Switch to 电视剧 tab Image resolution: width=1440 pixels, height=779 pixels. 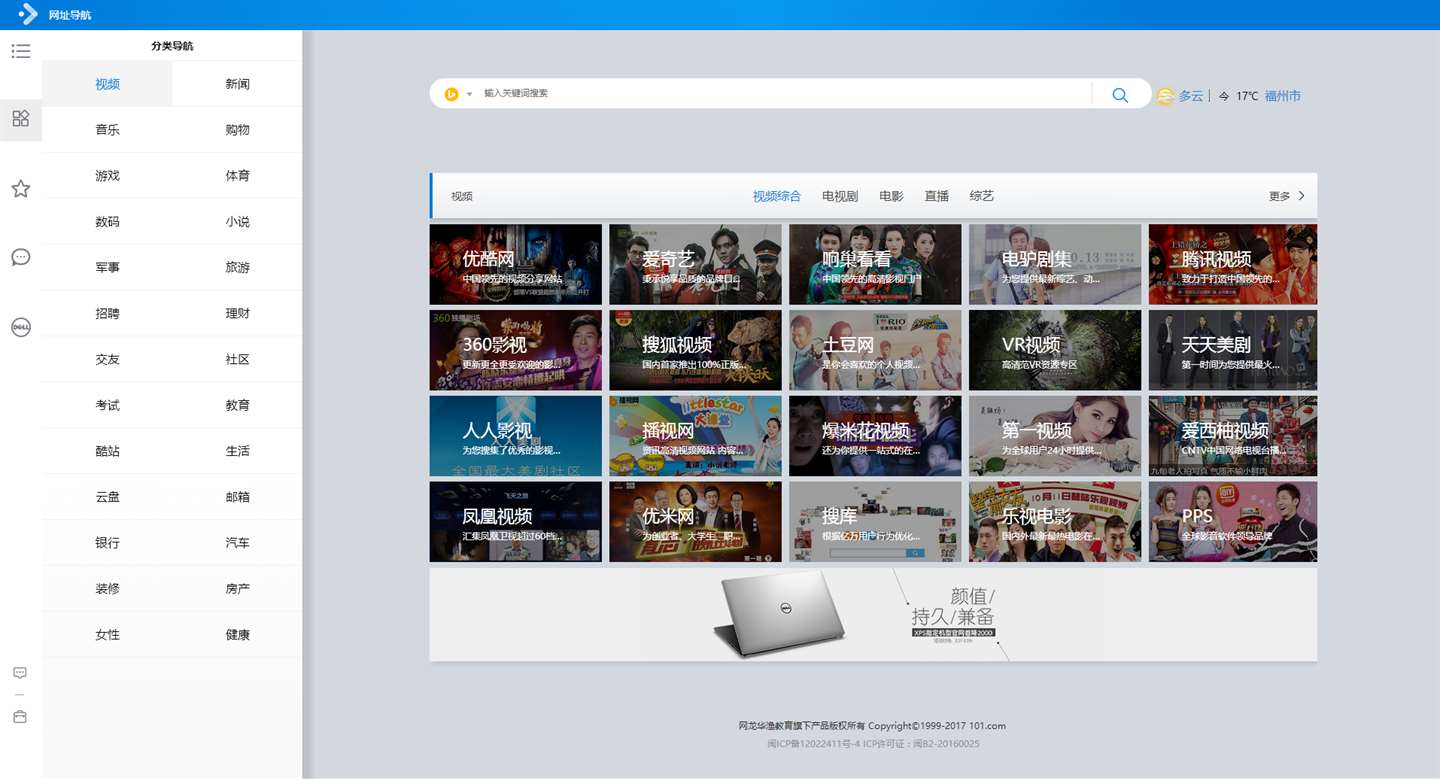(840, 196)
